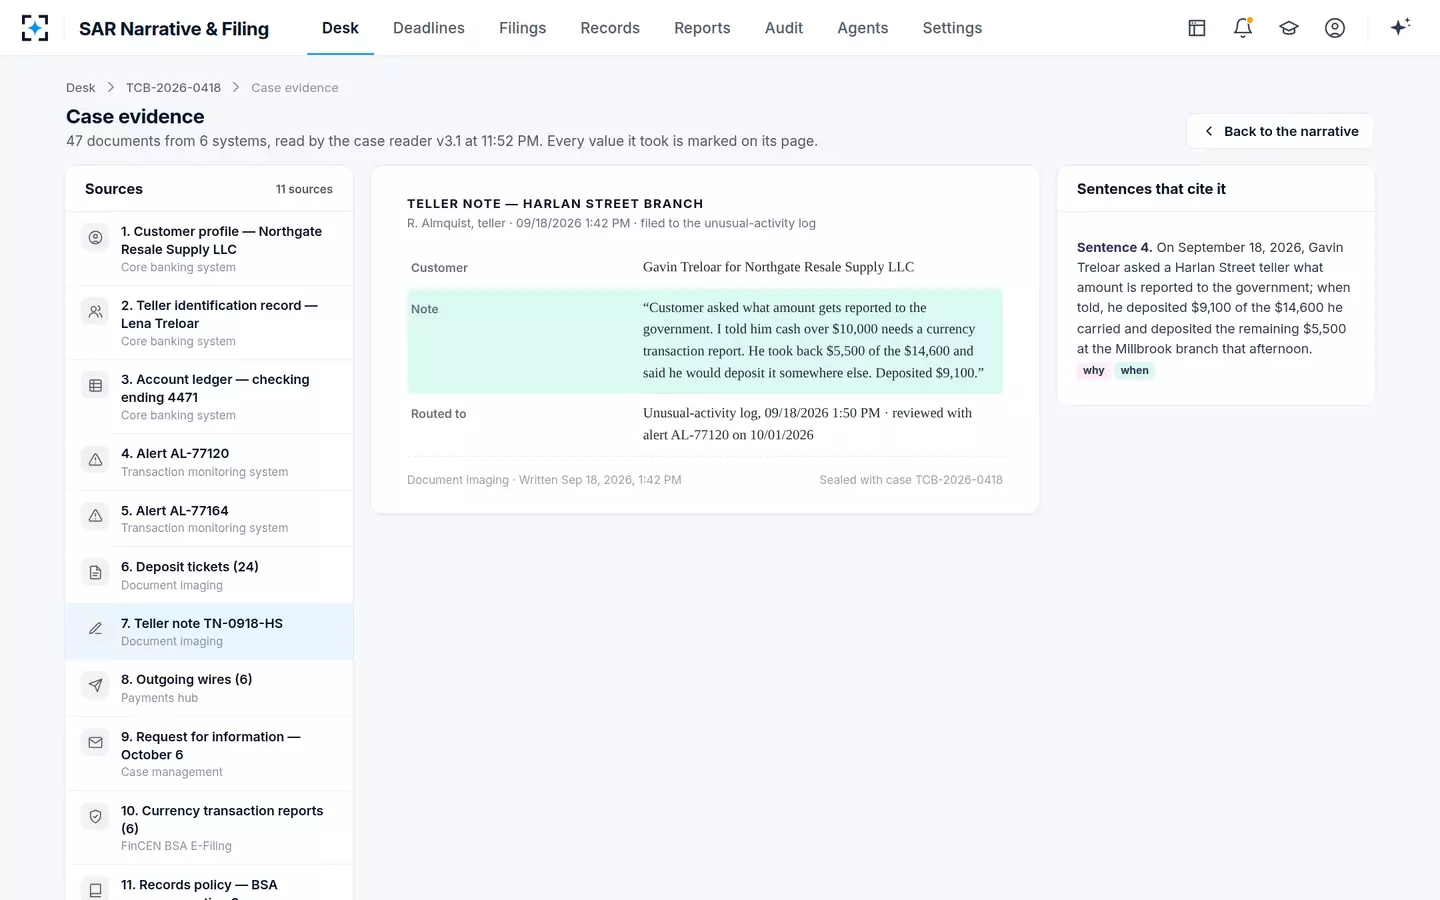Open the sparkle AI assistant icon

pos(1400,27)
